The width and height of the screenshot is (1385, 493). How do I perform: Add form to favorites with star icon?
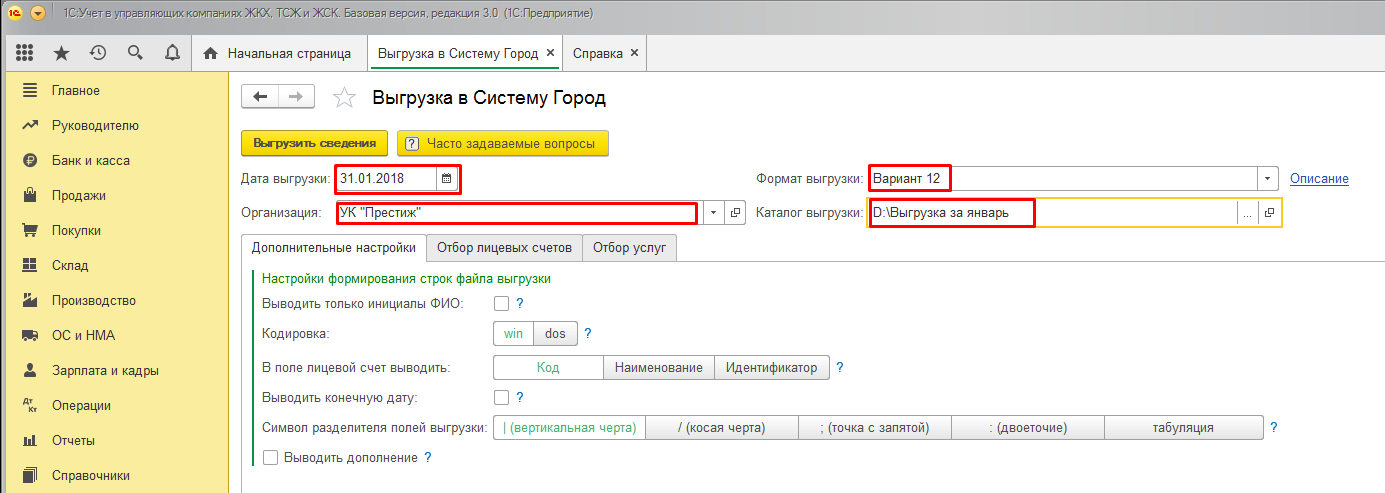[344, 97]
